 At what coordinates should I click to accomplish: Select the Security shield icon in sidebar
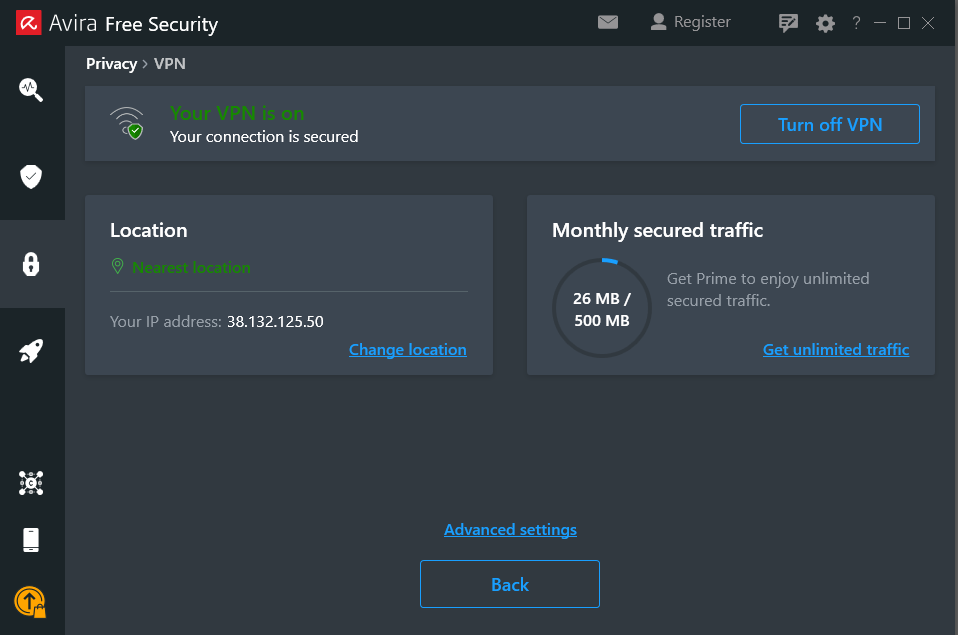31,177
